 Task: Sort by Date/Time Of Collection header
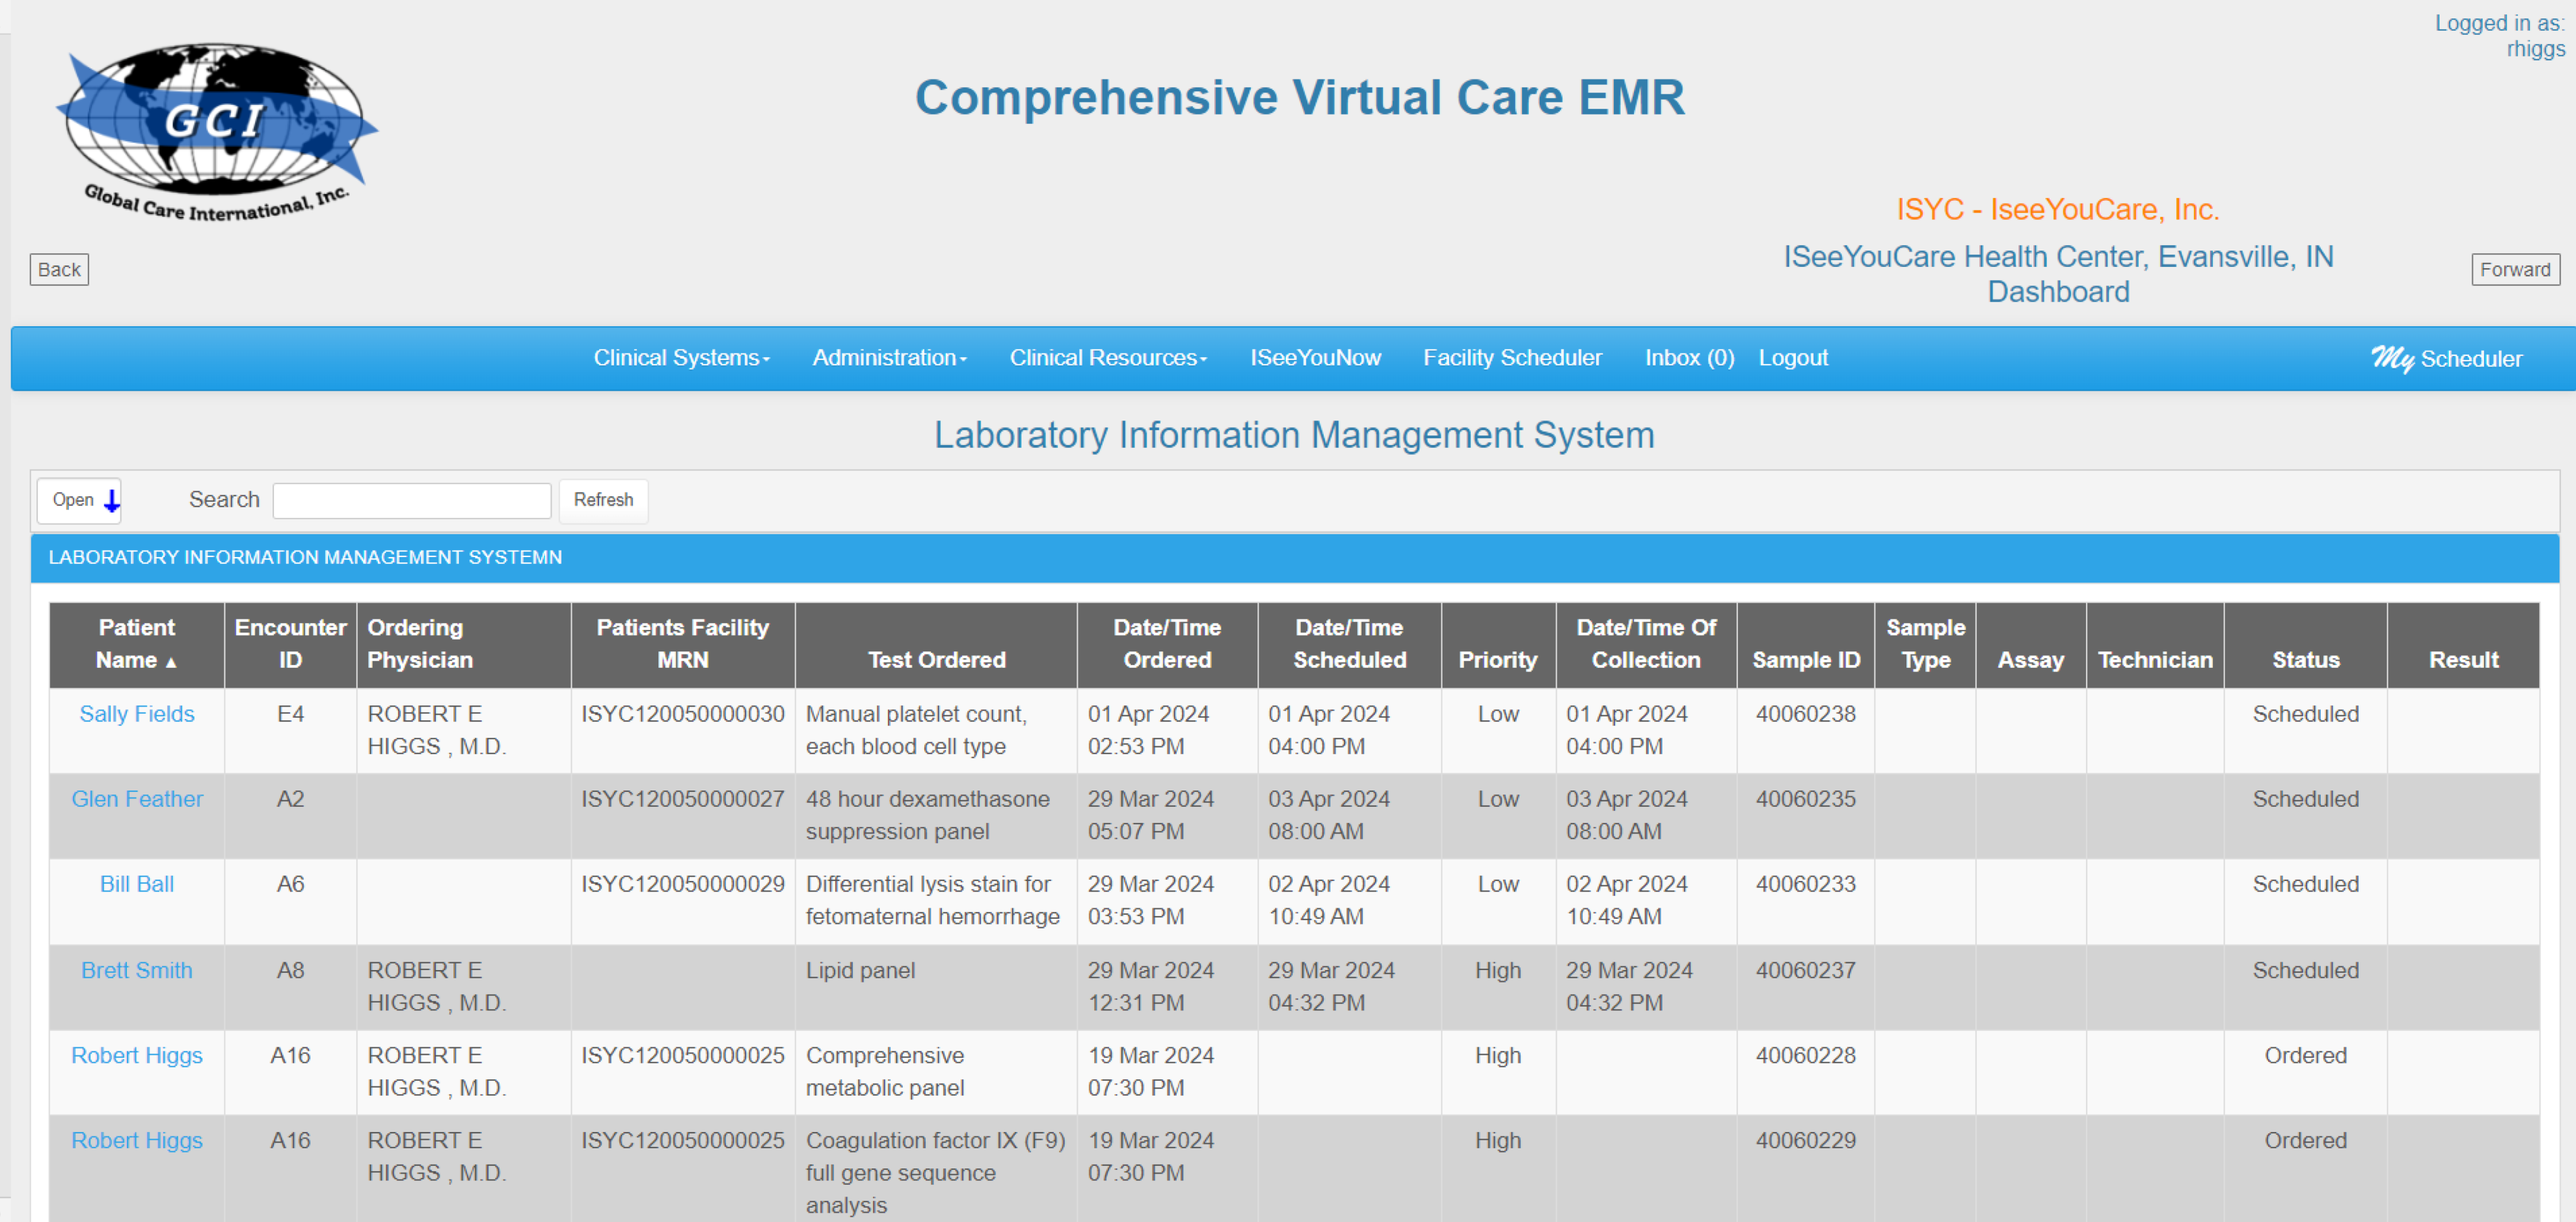pyautogui.click(x=1646, y=644)
